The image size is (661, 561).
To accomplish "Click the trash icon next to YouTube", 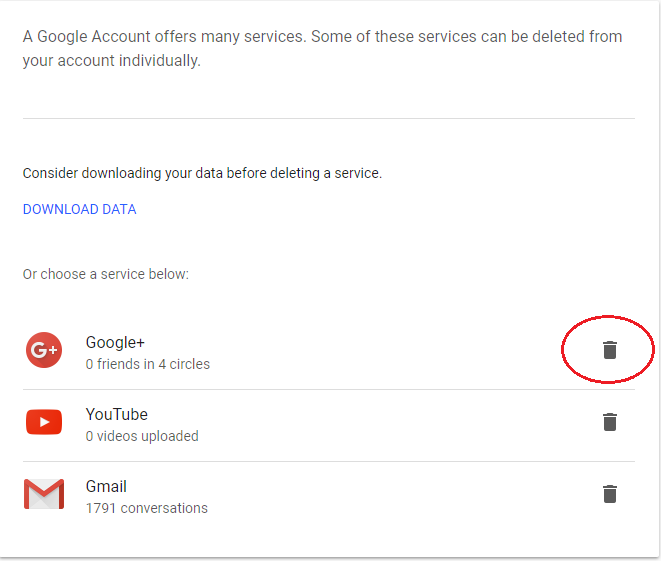I will tap(610, 422).
